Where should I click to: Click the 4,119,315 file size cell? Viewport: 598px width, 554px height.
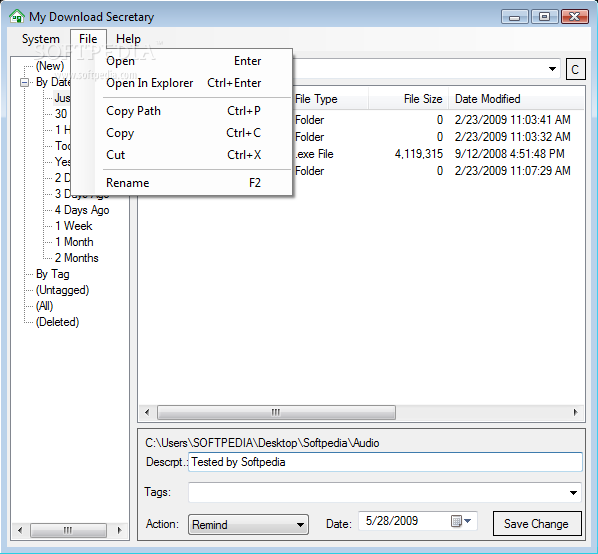419,154
